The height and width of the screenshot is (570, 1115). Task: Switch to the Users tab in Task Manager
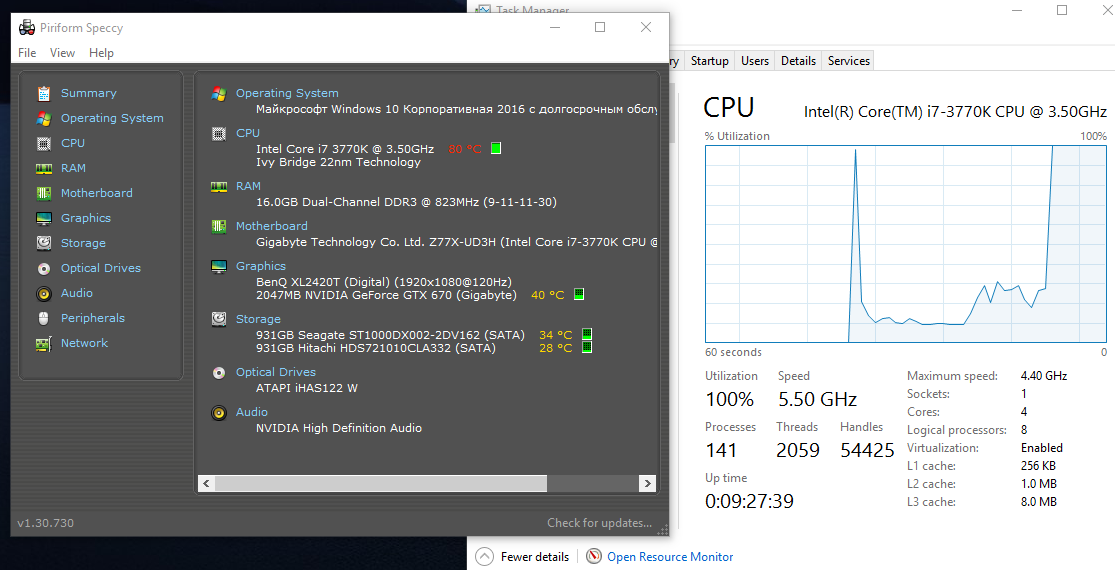point(754,61)
